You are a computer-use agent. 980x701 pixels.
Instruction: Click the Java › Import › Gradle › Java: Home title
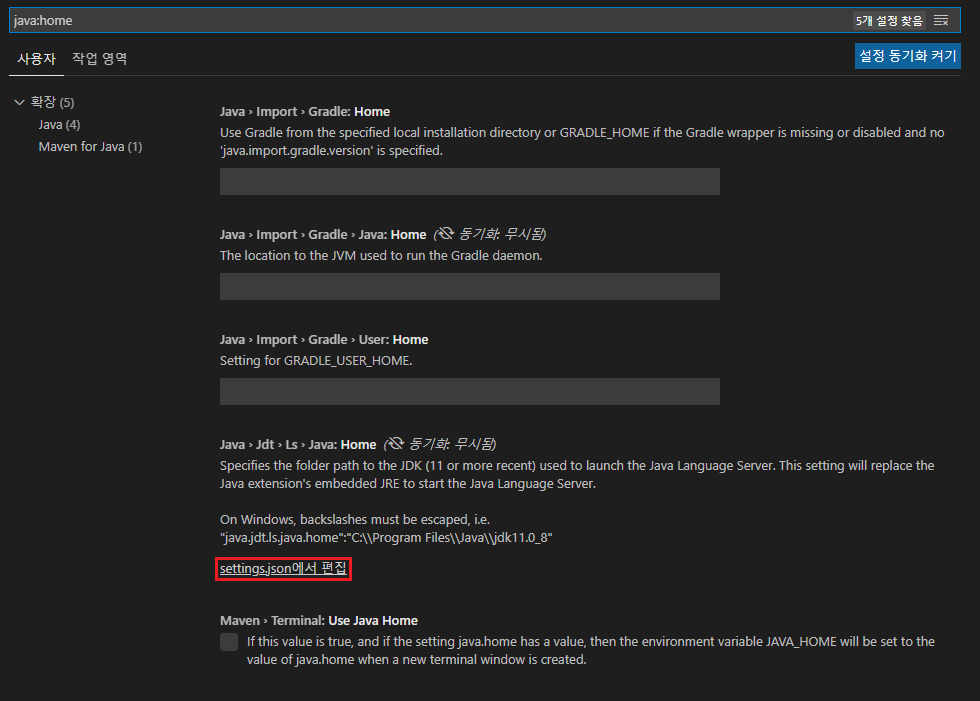coord(323,234)
